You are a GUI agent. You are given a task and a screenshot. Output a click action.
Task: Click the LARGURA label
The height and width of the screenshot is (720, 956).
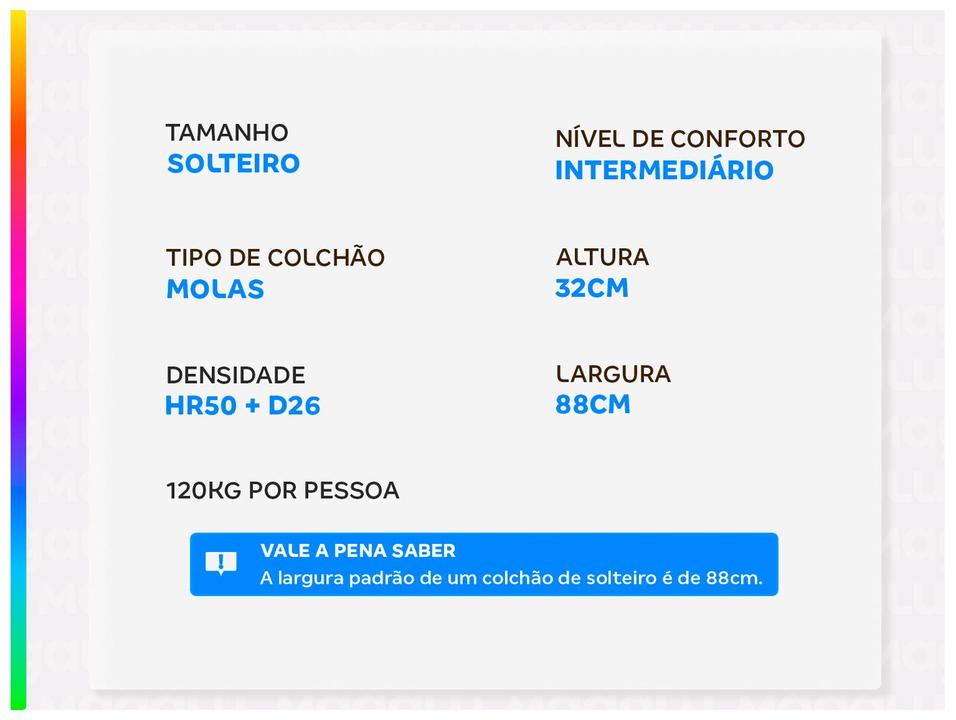click(613, 375)
